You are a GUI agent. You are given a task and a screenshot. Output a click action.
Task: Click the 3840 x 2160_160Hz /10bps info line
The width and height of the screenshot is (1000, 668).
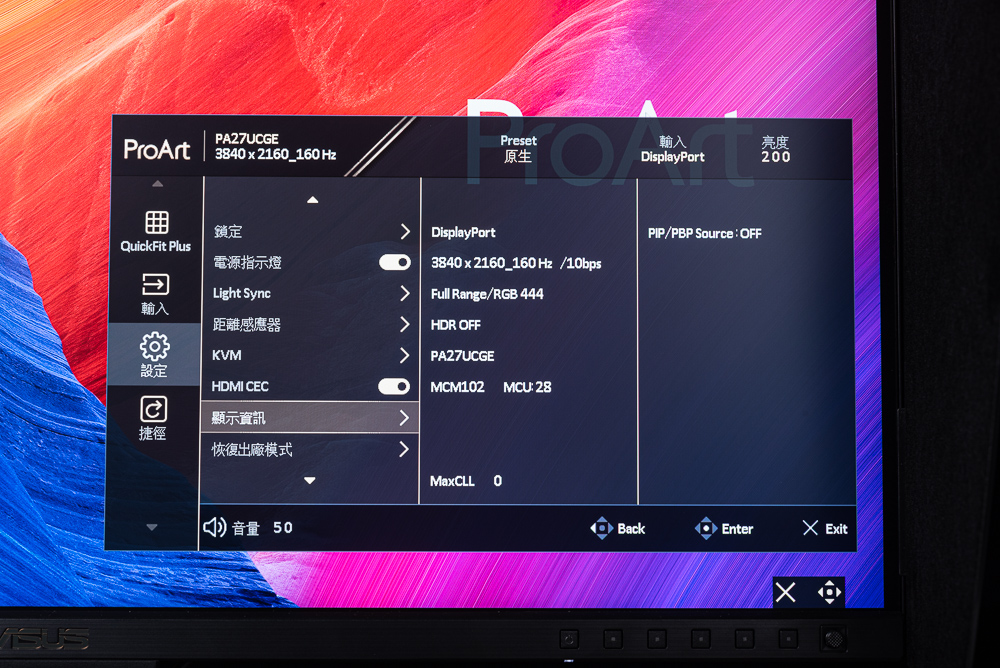(516, 263)
